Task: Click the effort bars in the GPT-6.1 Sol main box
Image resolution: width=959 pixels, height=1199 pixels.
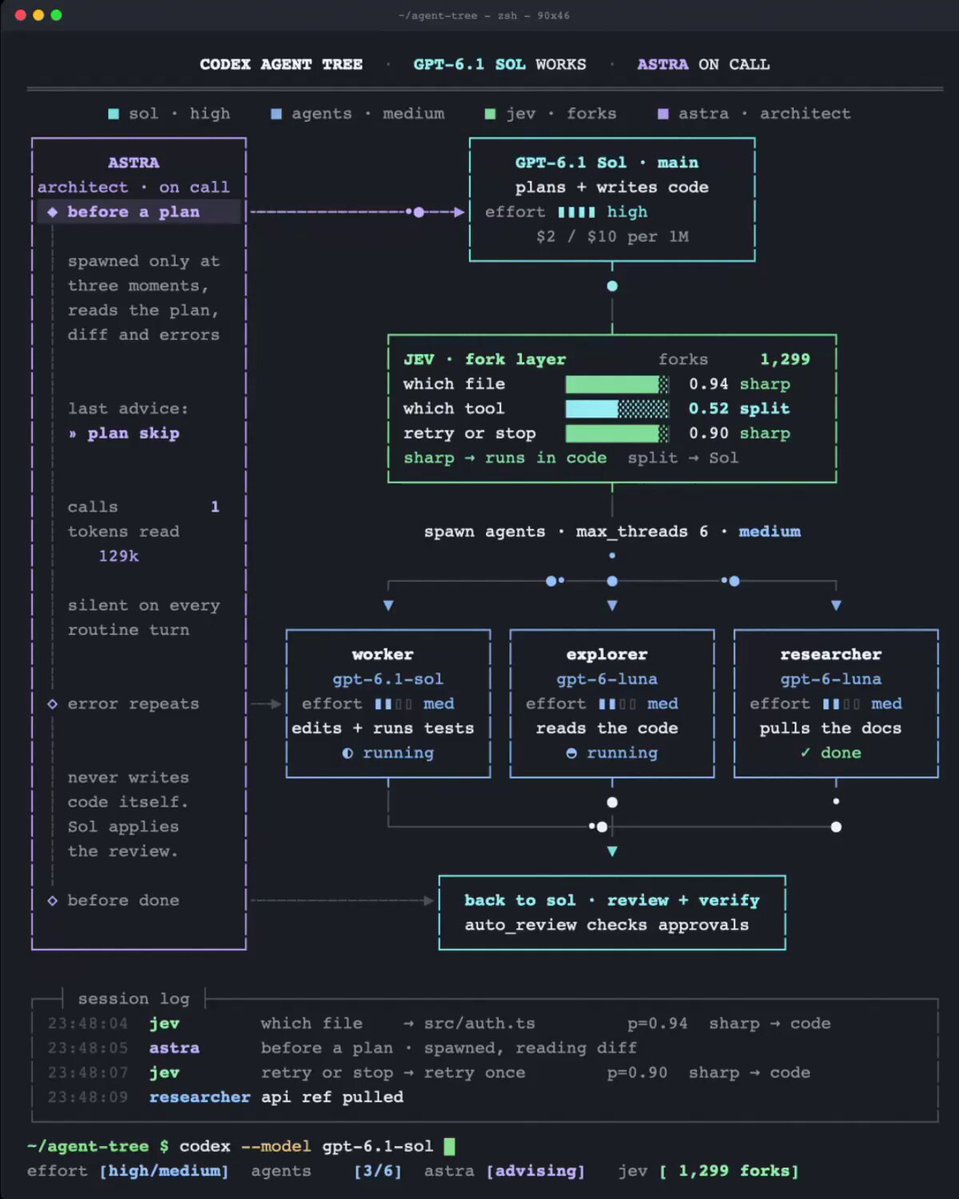Action: pos(577,212)
